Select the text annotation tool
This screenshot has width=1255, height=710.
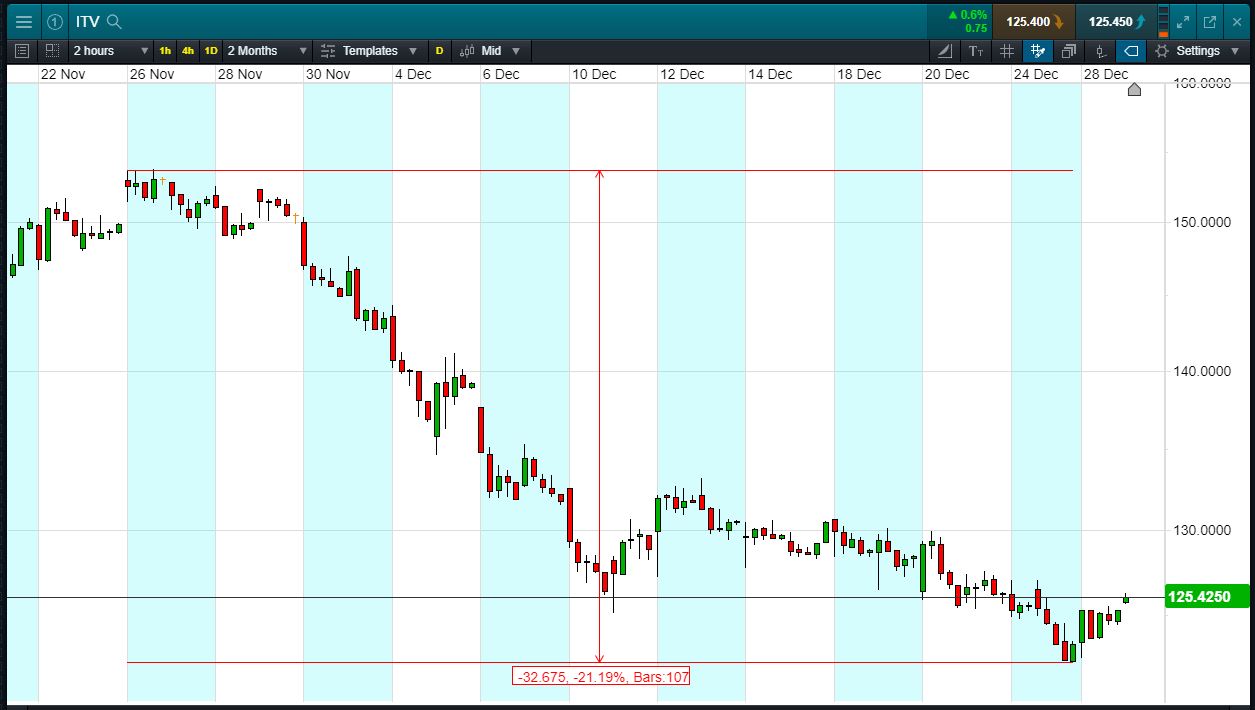pos(976,50)
